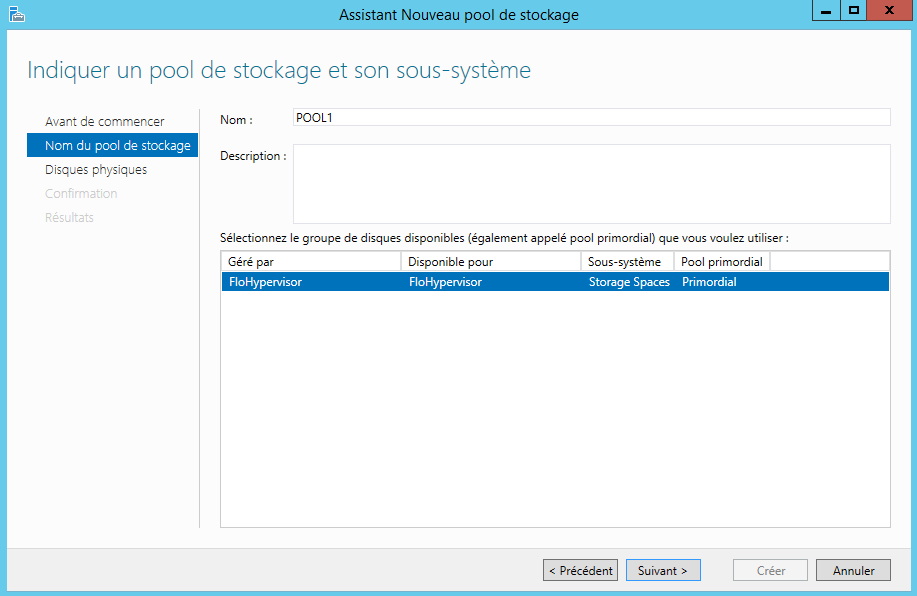Viewport: 917px width, 596px height.
Task: Click the wizard icon in title bar
Action: [x=16, y=14]
